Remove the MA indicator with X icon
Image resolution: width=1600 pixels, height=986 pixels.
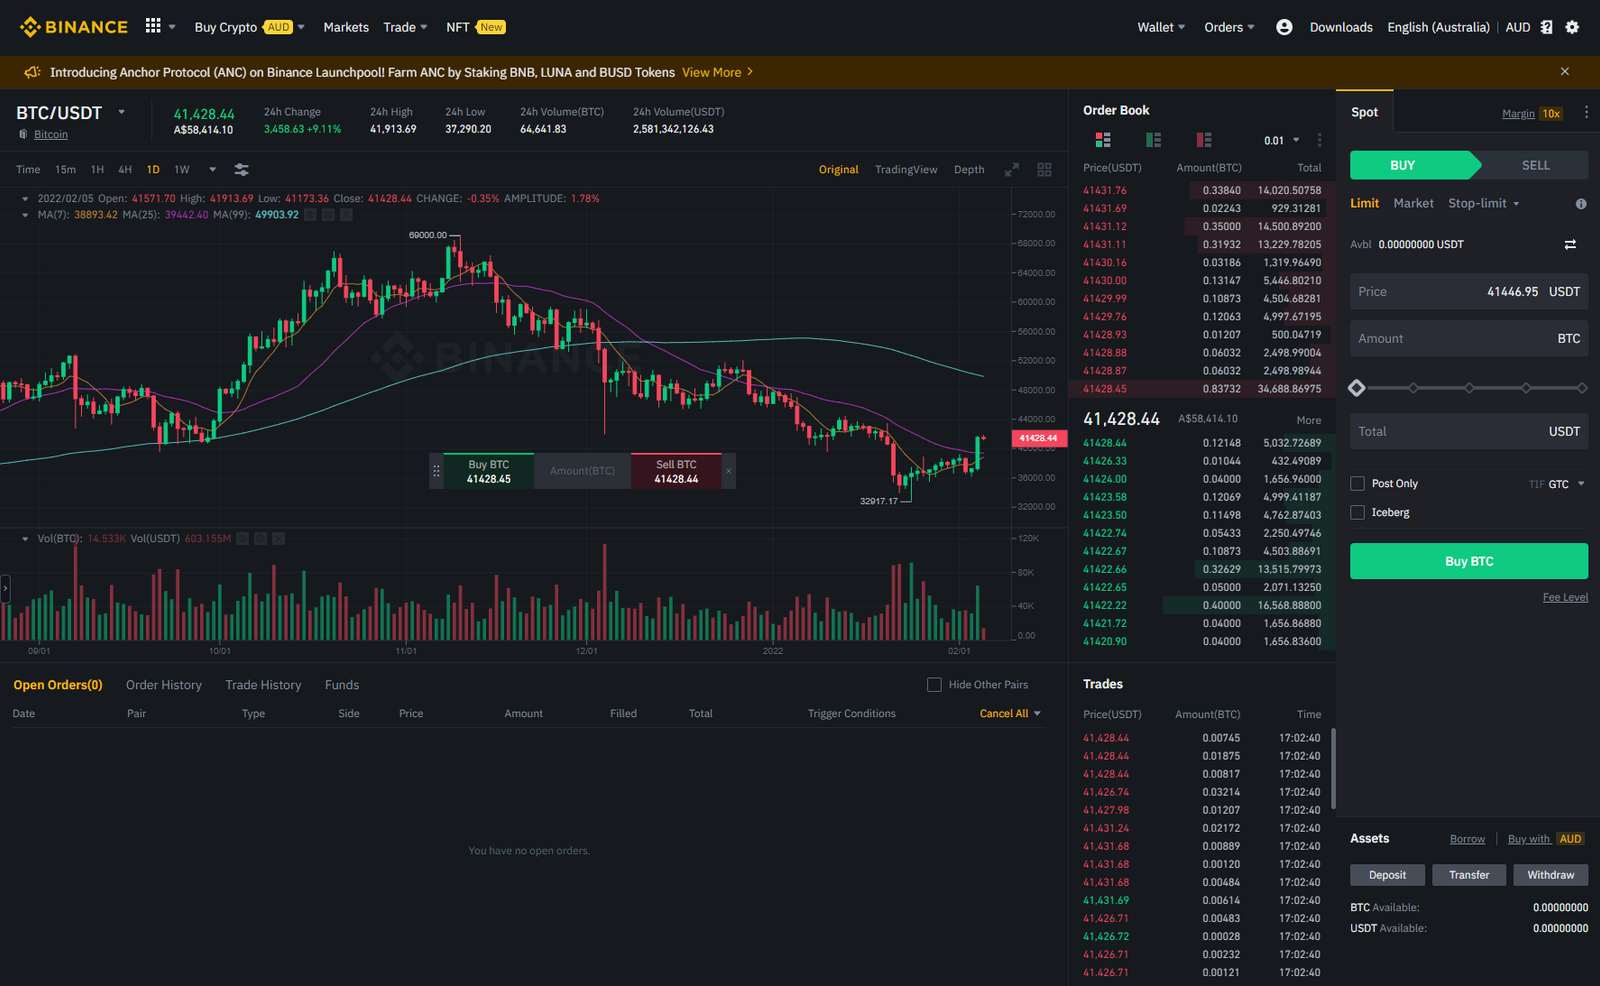coord(346,215)
